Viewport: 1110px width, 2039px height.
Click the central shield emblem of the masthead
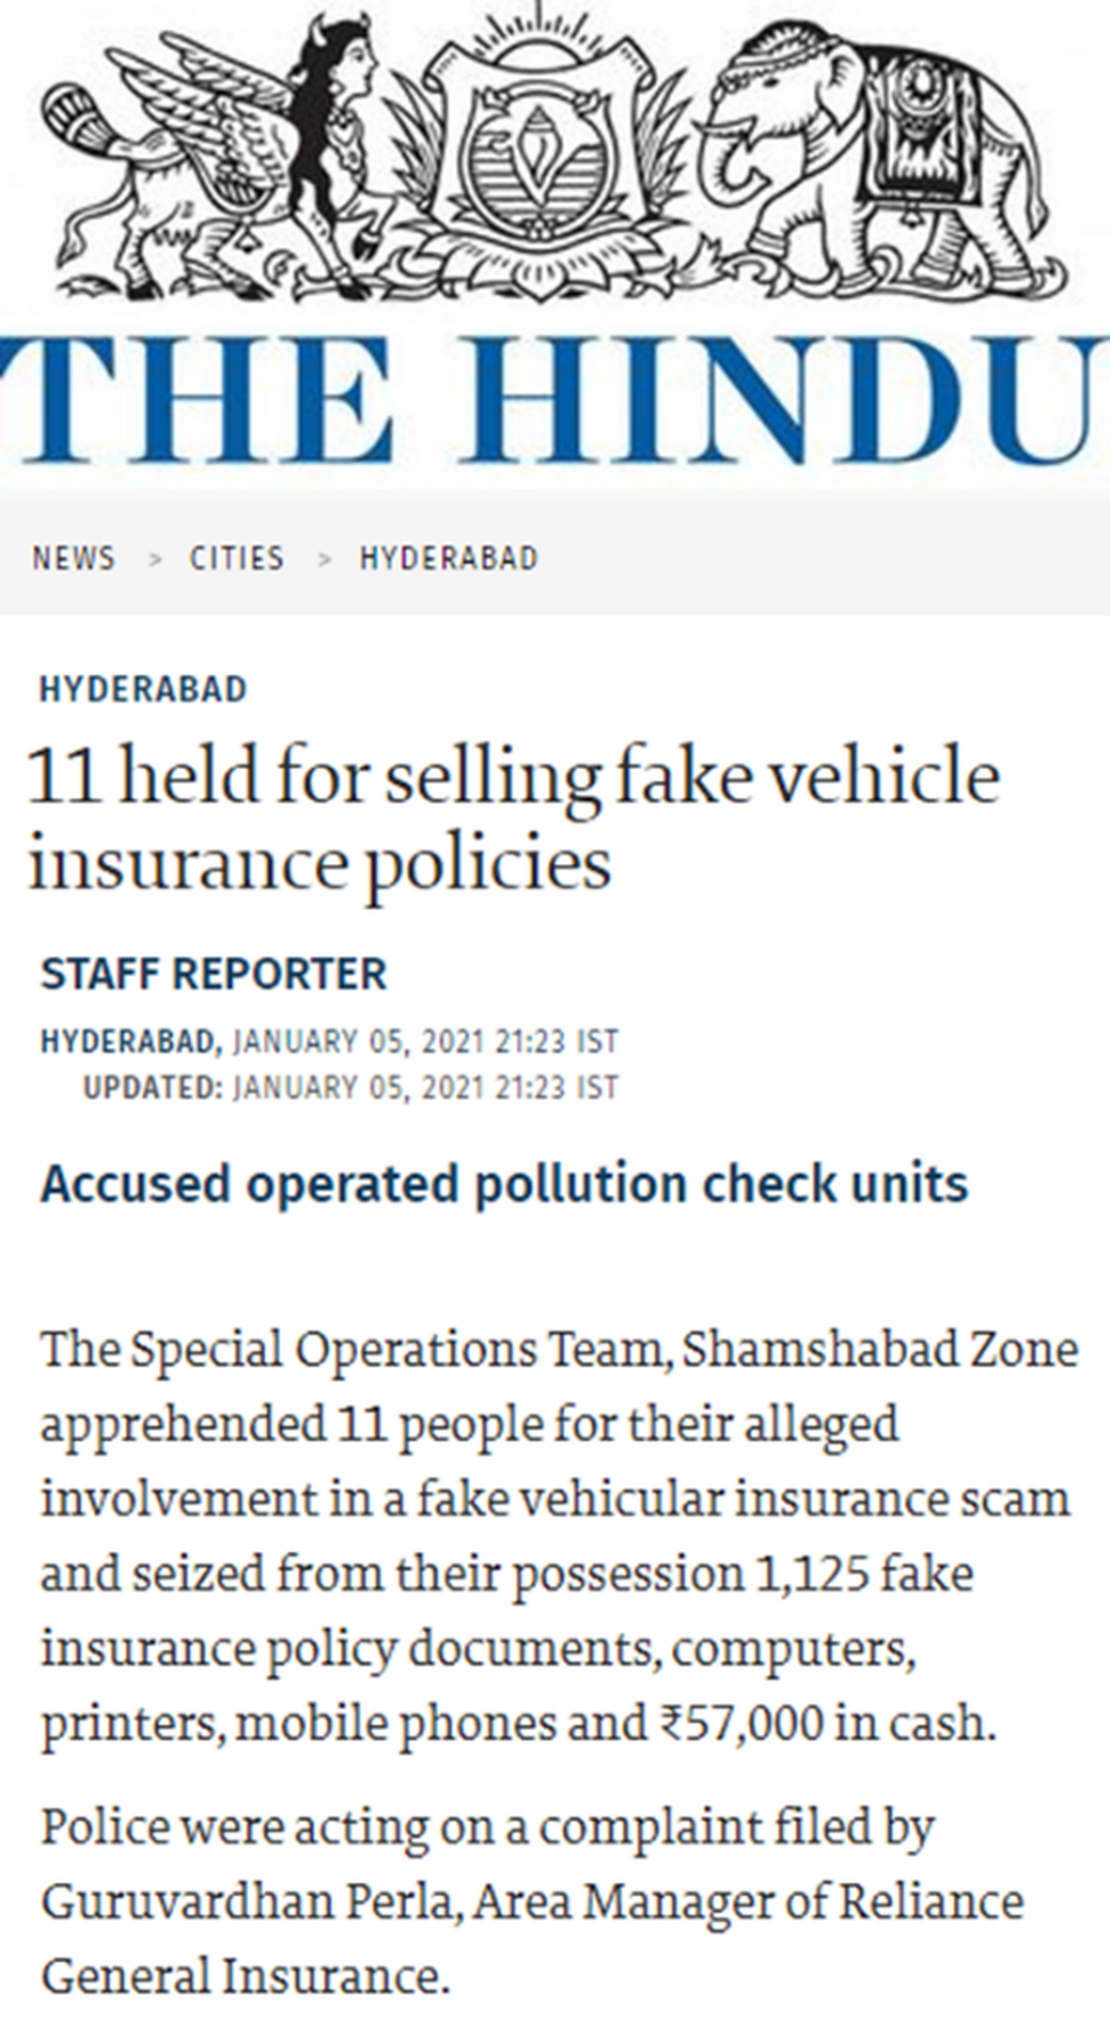540,140
